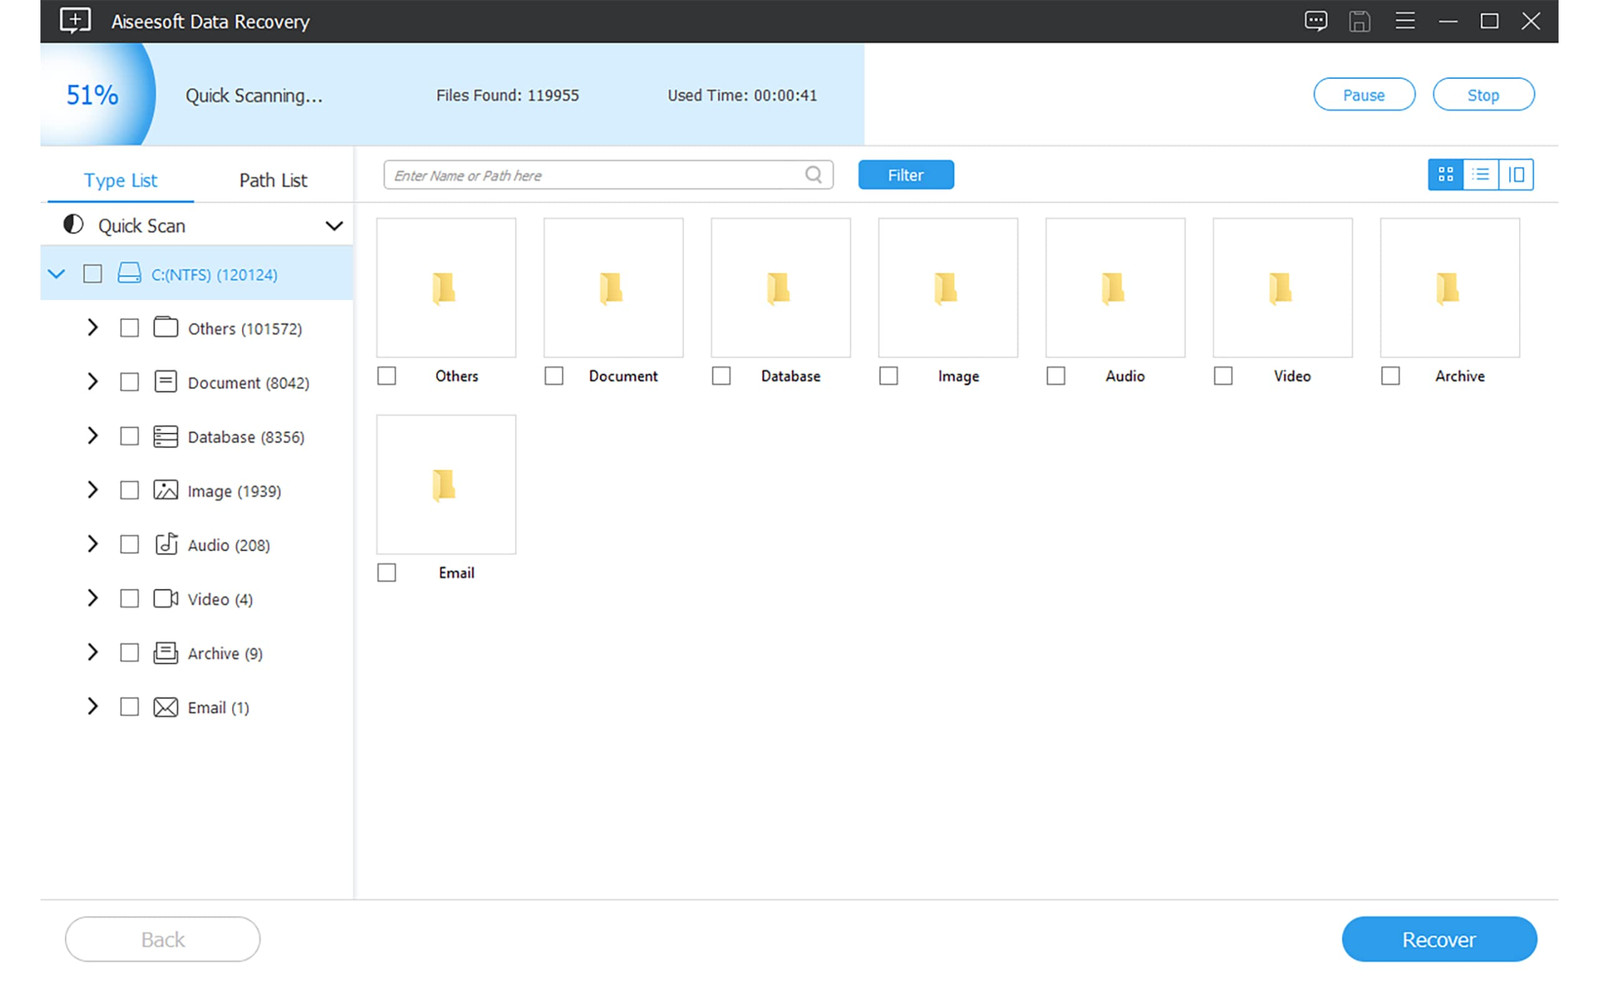1599x984 pixels.
Task: Click the Image type icon in sidebar
Action: pyautogui.click(x=166, y=490)
